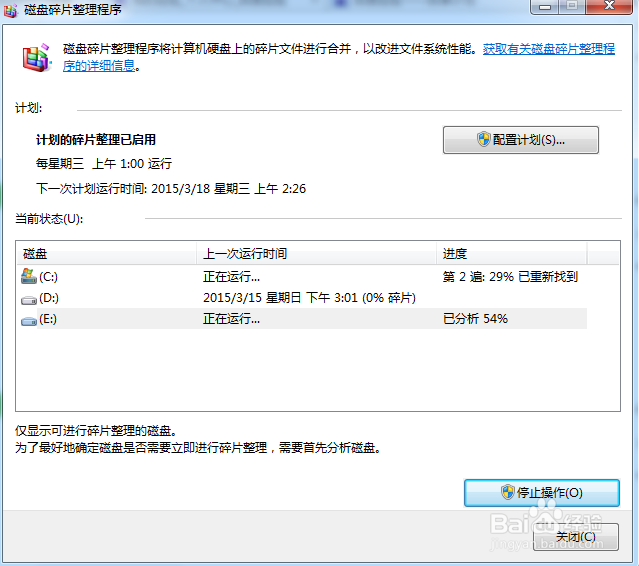Select the (D:) drive row
Image resolution: width=639 pixels, height=566 pixels.
[x=302, y=298]
